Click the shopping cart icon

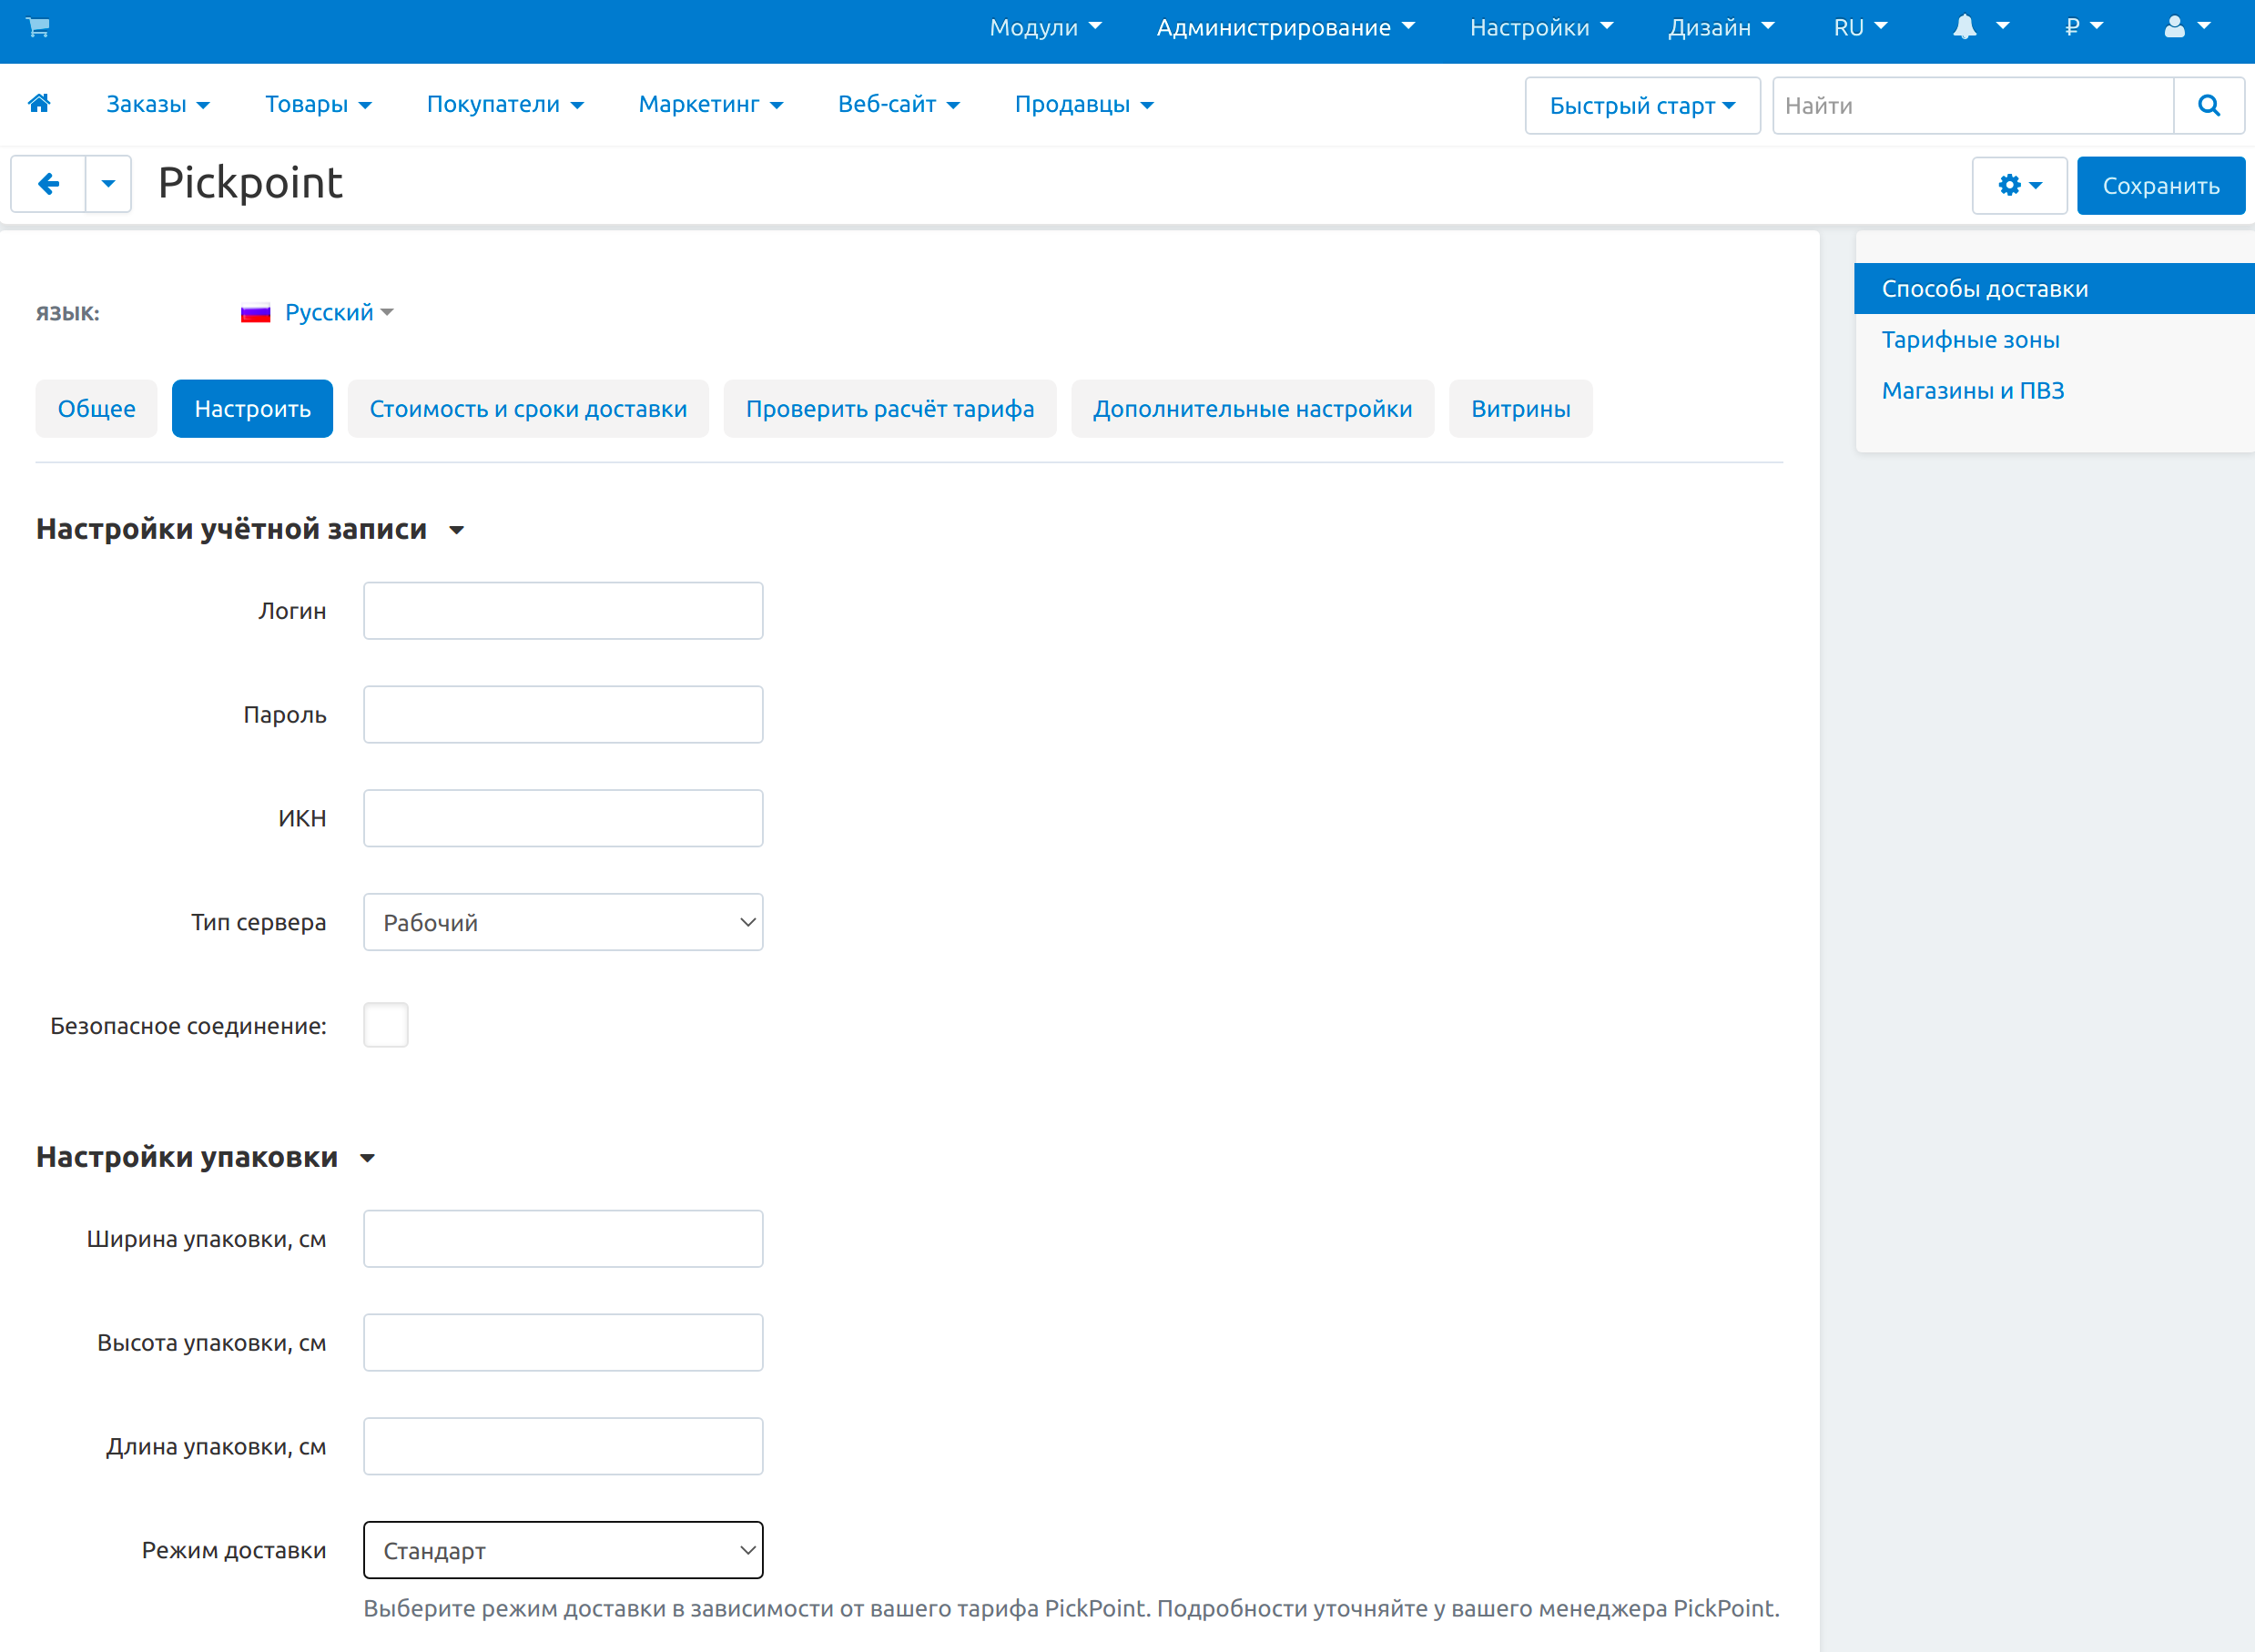click(38, 27)
